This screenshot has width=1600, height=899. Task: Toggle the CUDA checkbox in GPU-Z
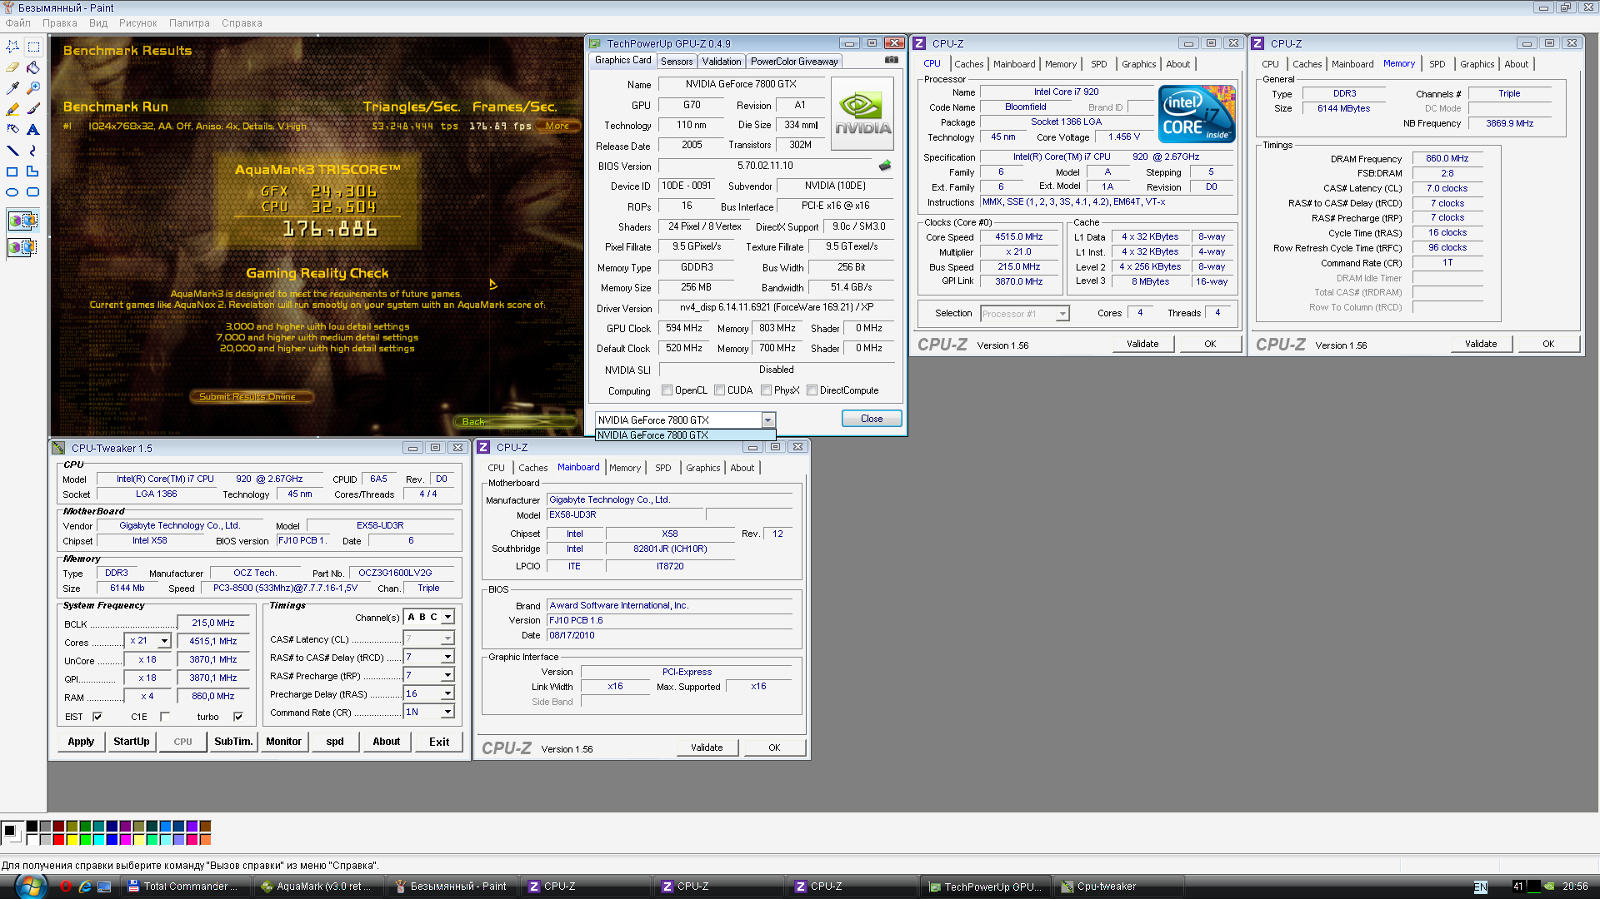coord(719,390)
